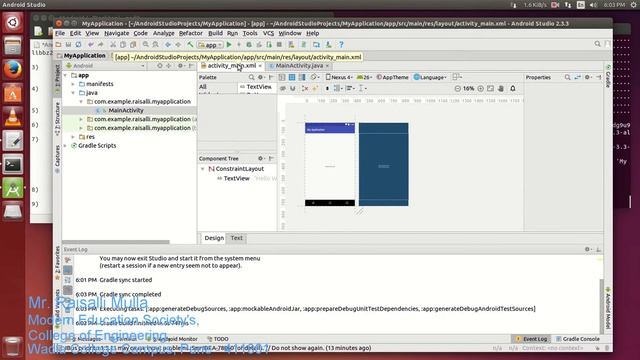The width and height of the screenshot is (640, 360).
Task: Click the pan screen hand icon
Action: tap(501, 89)
